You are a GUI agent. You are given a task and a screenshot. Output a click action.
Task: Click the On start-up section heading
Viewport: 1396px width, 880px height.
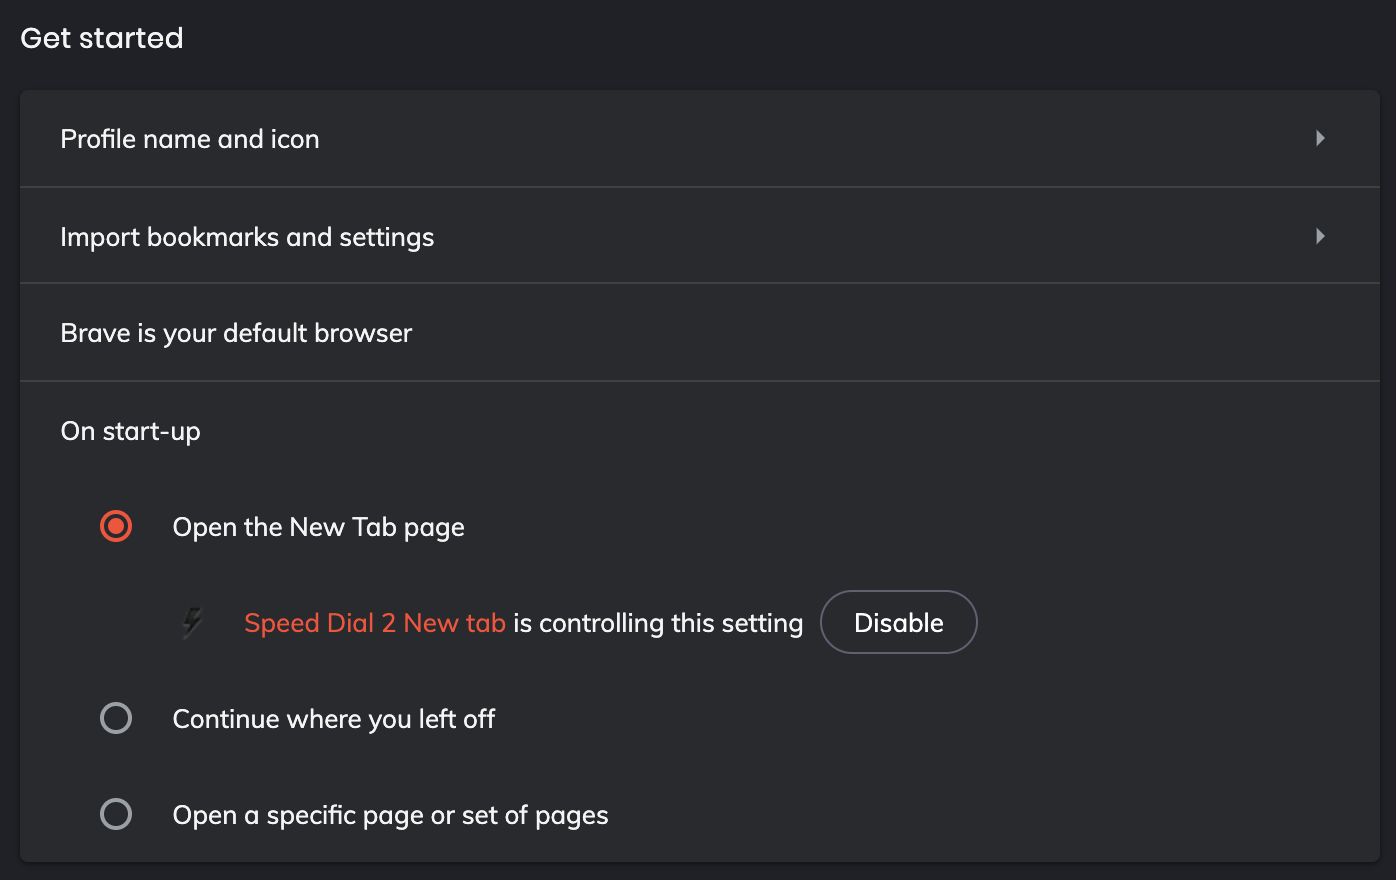coord(130,431)
